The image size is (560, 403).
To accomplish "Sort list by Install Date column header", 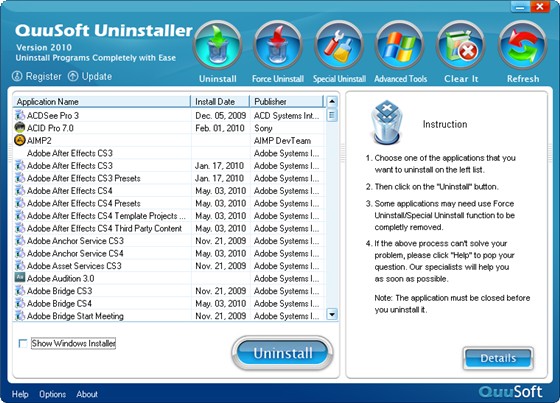I will pos(220,101).
